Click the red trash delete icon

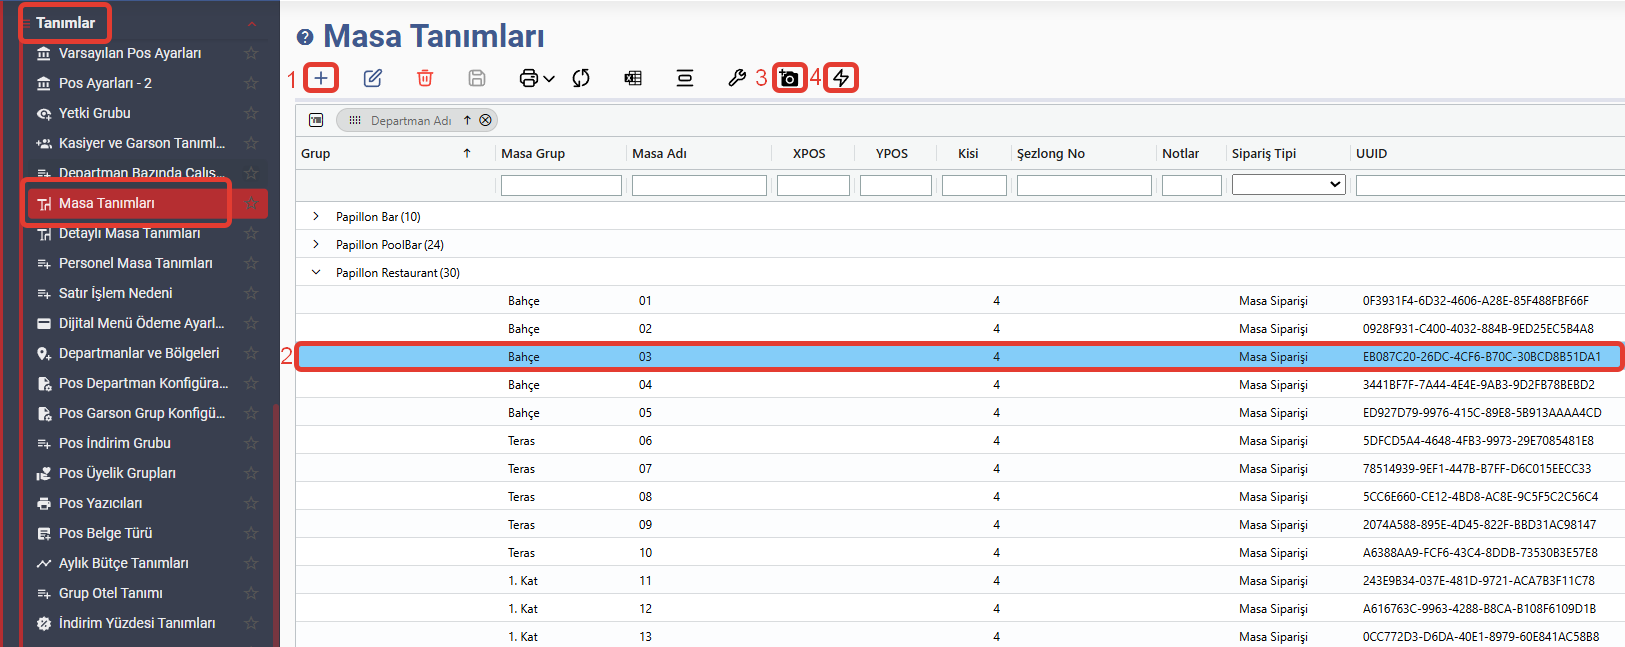coord(425,78)
